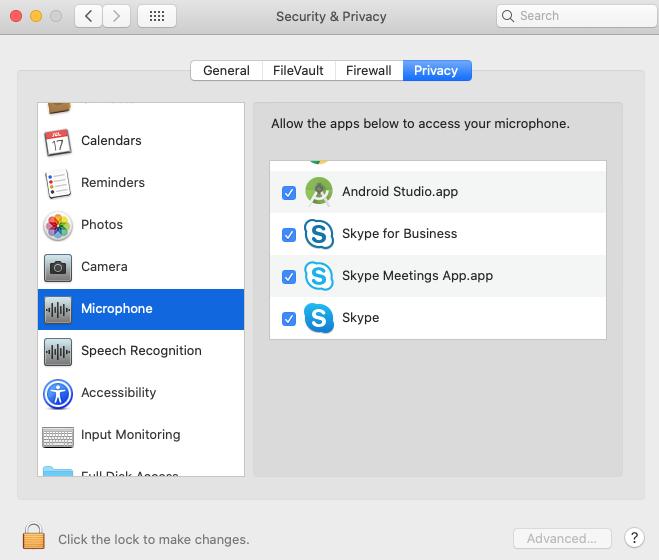Close the Security & Privacy window
This screenshot has width=659, height=560.
(x=16, y=16)
